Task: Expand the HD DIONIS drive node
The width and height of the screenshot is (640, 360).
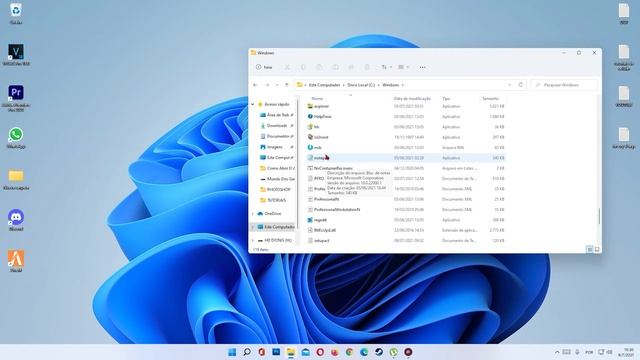Action: tap(253, 240)
